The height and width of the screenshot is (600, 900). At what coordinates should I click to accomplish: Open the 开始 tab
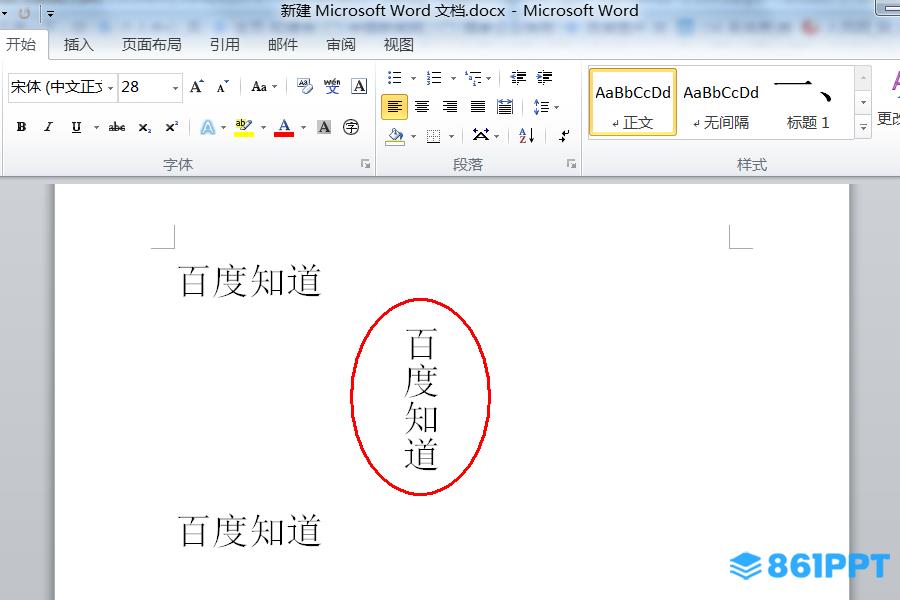point(21,44)
